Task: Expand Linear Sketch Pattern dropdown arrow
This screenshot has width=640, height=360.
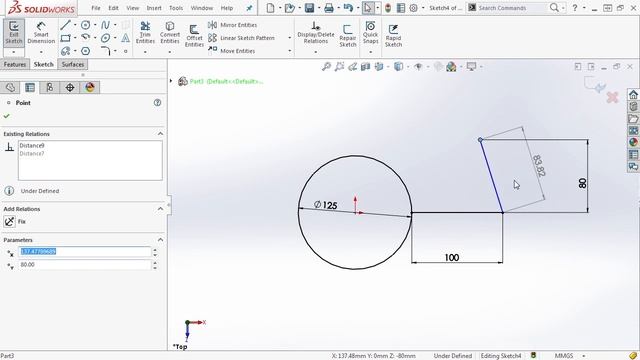Action: point(289,38)
